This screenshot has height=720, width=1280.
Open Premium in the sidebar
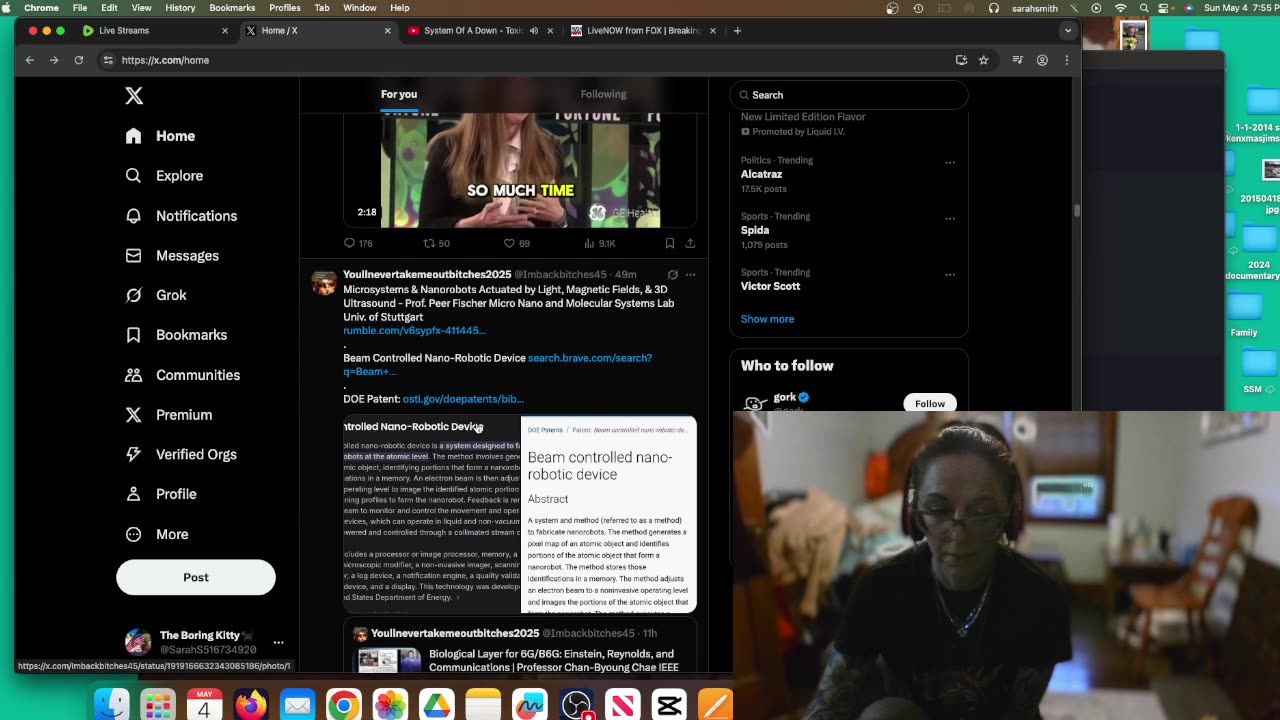click(x=168, y=415)
